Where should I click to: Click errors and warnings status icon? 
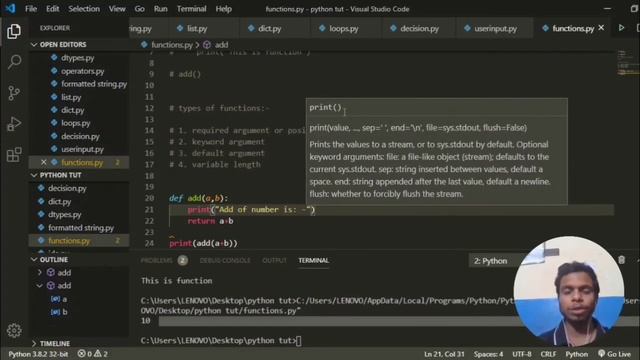[93, 354]
